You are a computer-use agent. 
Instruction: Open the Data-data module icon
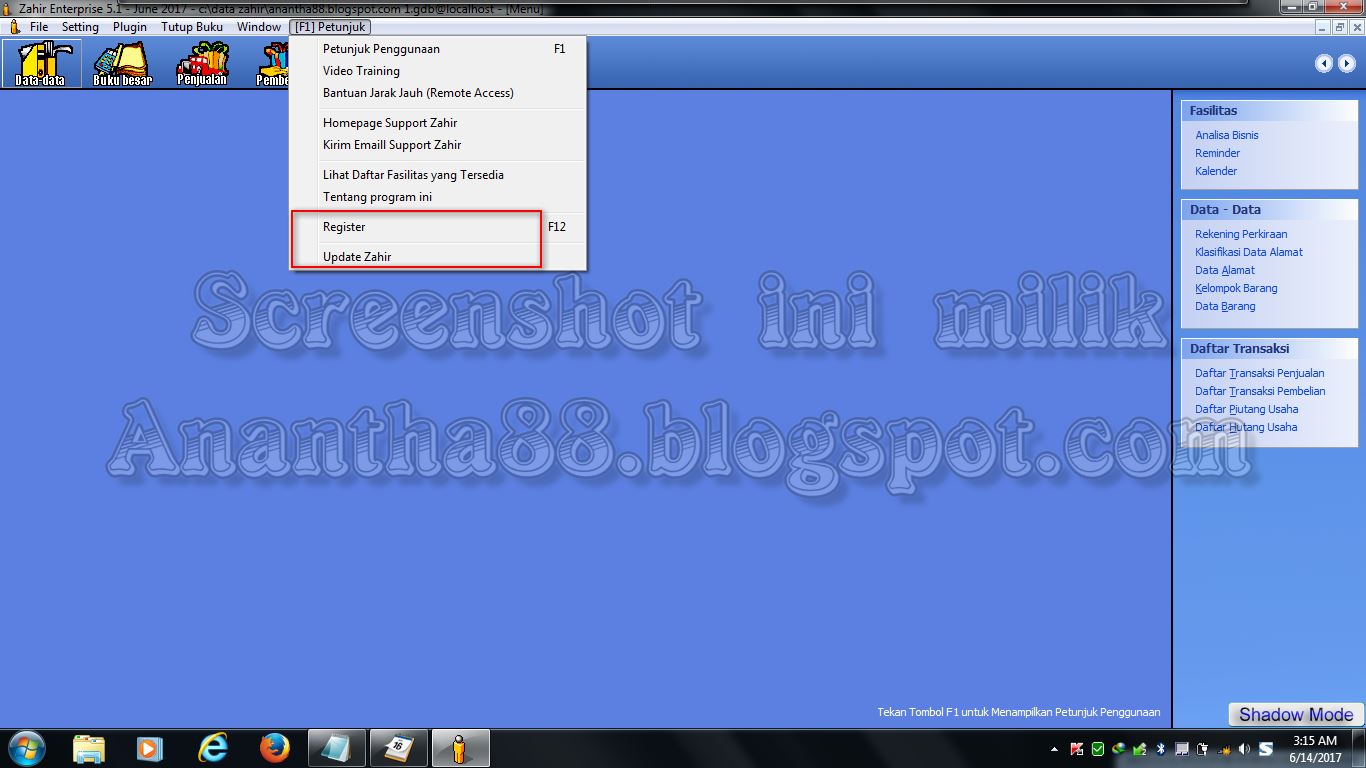click(42, 63)
